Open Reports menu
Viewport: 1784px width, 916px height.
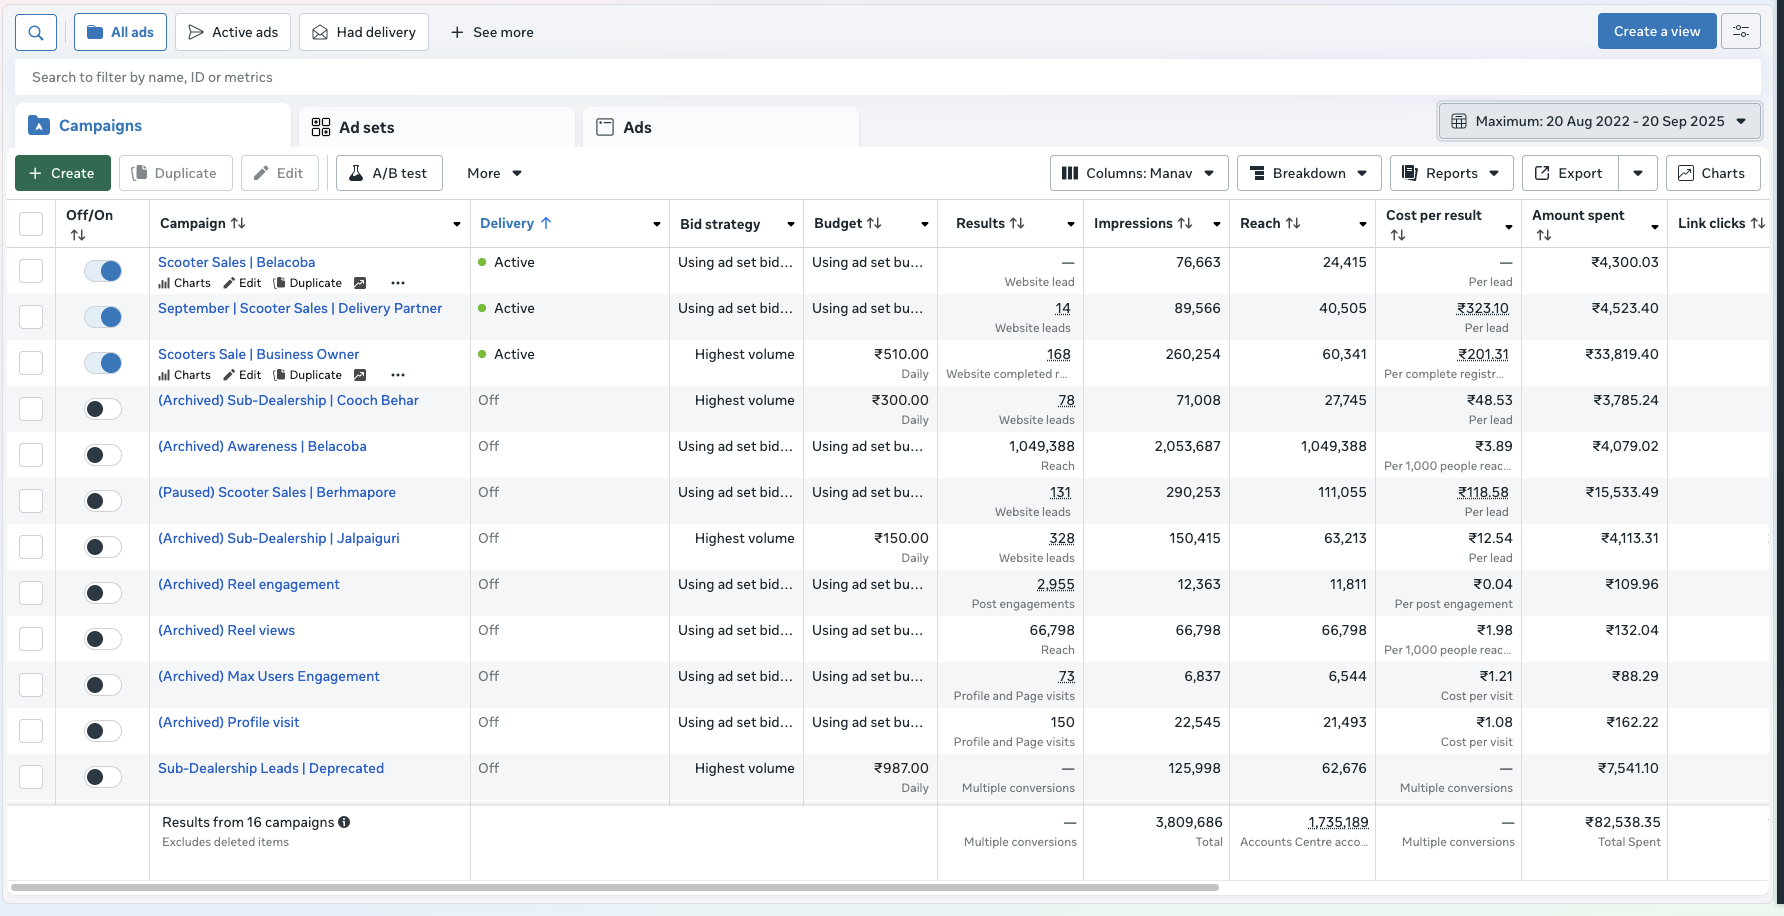[x=1450, y=173]
